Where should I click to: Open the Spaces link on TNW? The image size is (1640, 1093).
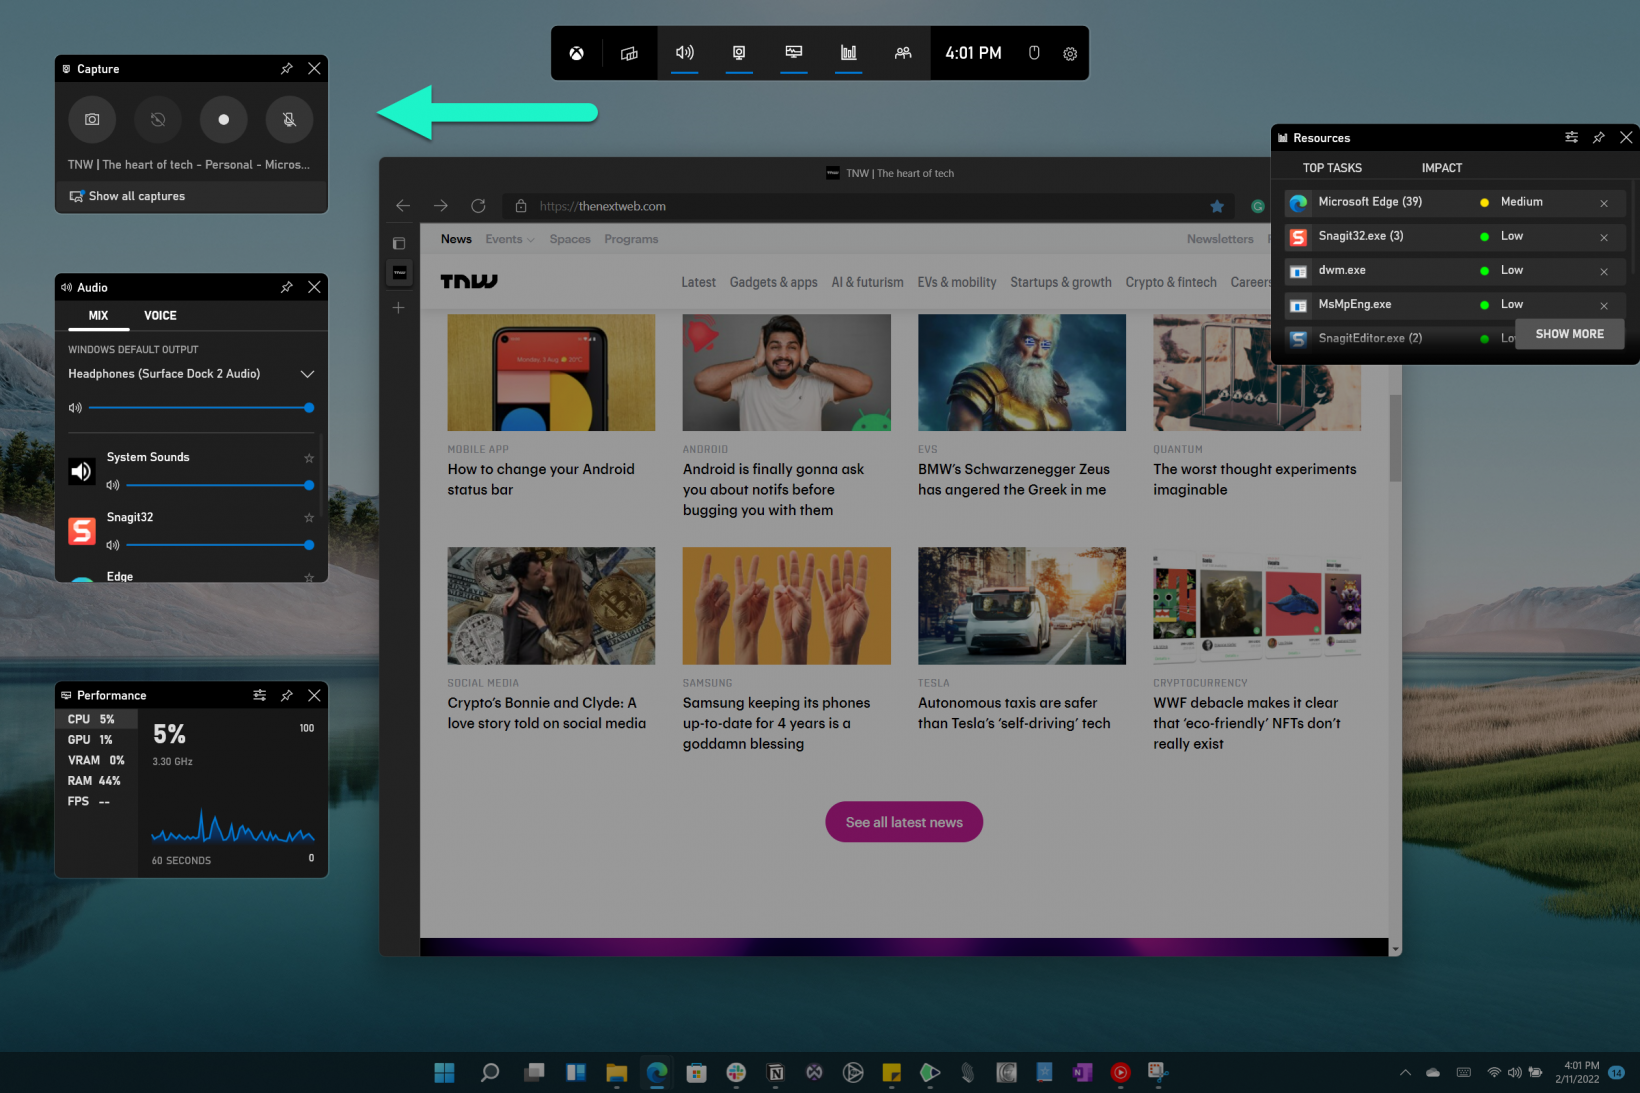pos(570,239)
